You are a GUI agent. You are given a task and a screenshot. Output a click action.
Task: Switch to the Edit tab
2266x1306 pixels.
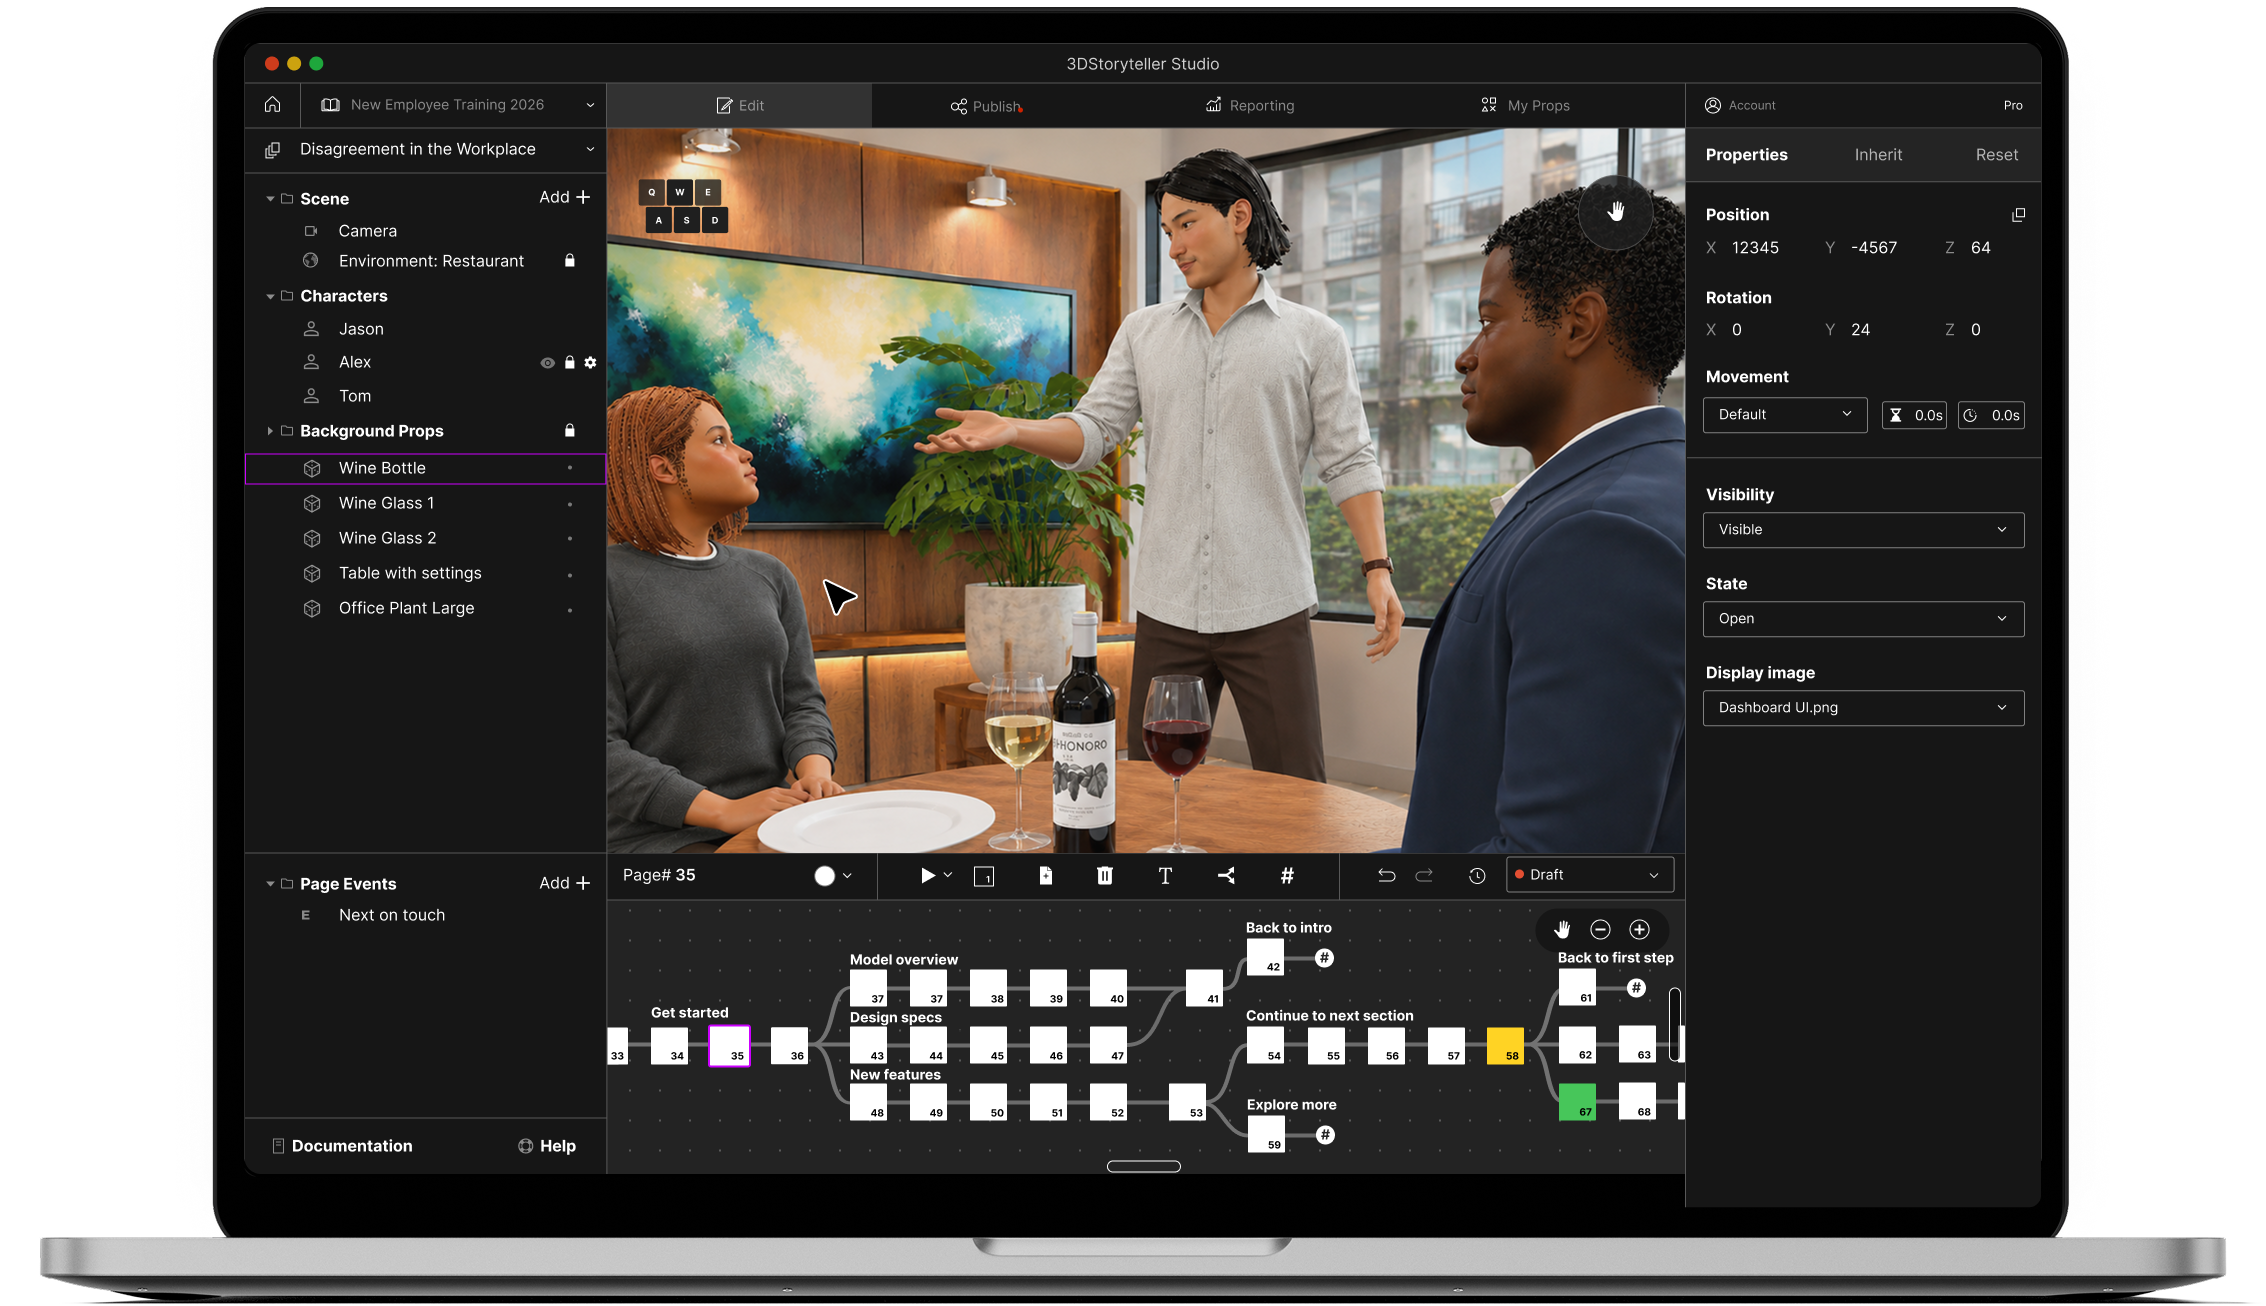pyautogui.click(x=740, y=106)
